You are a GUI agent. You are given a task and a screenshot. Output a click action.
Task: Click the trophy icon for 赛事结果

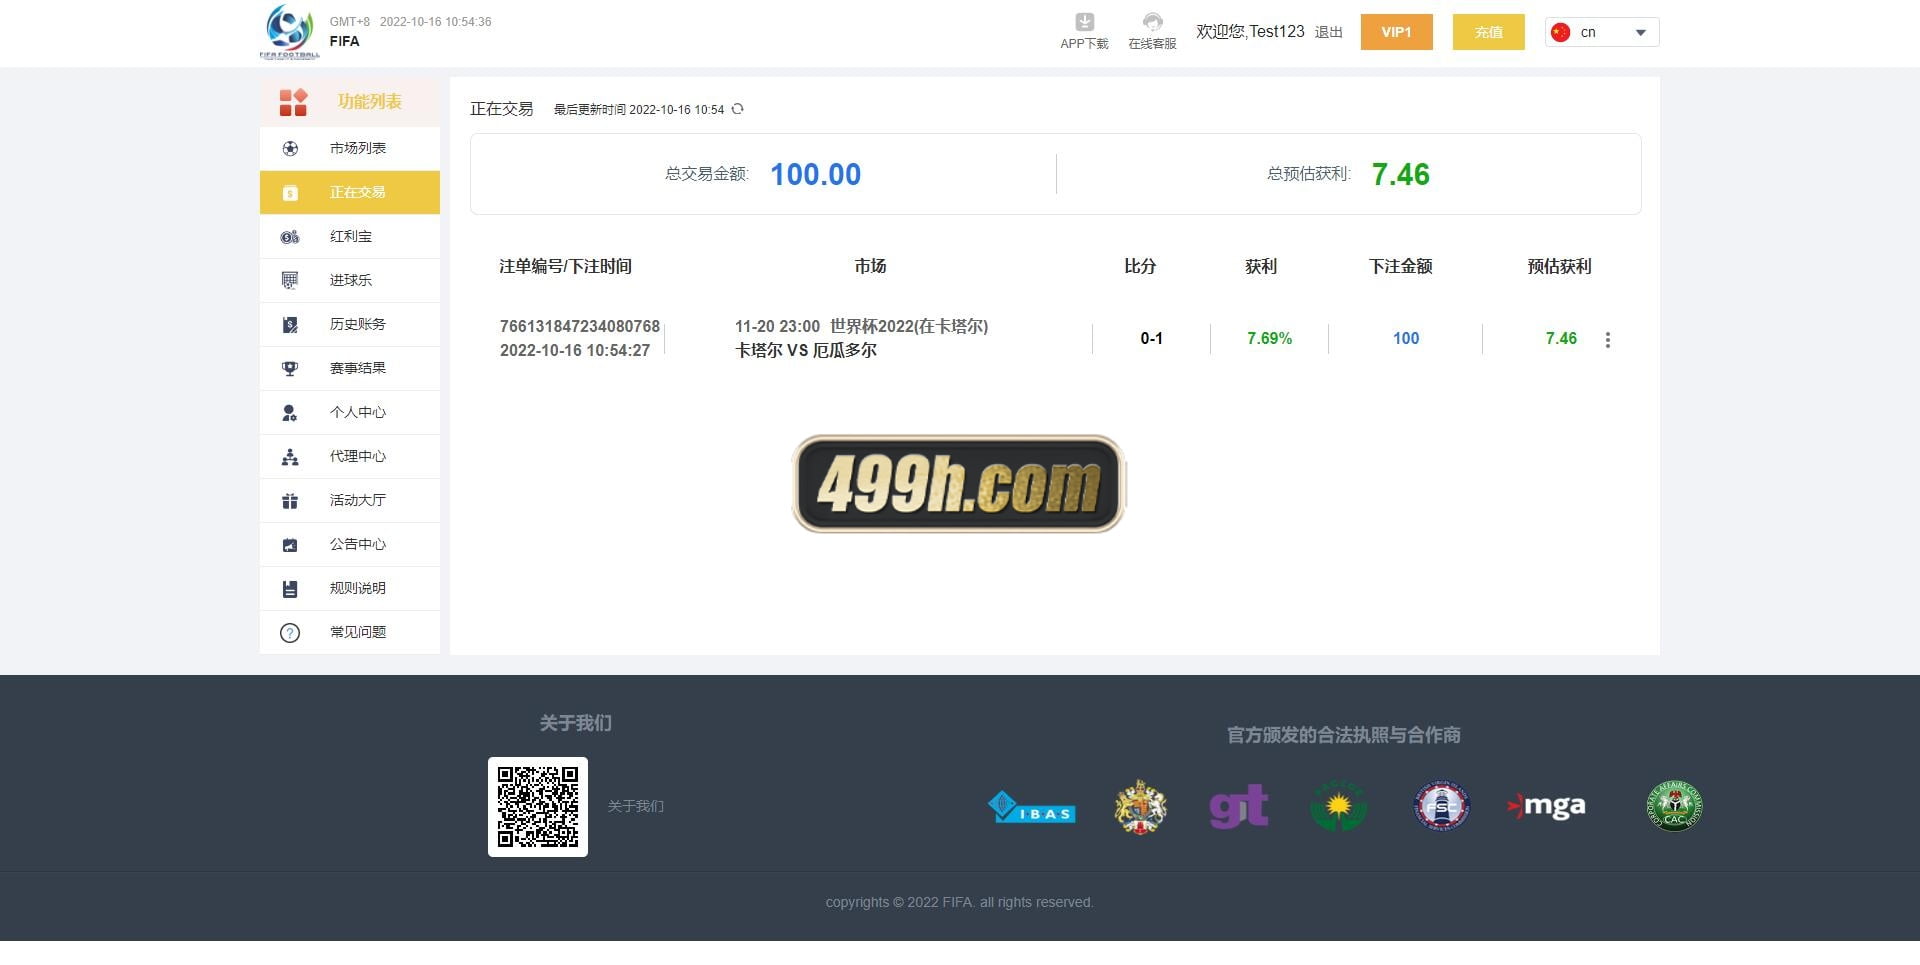click(290, 368)
